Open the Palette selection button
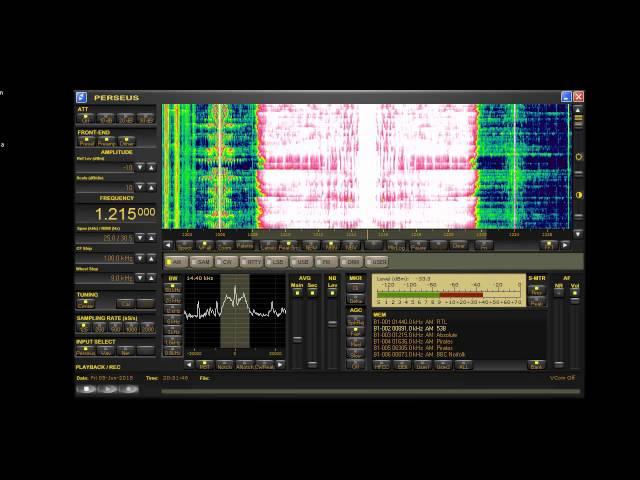This screenshot has height=480, width=640. 244,245
